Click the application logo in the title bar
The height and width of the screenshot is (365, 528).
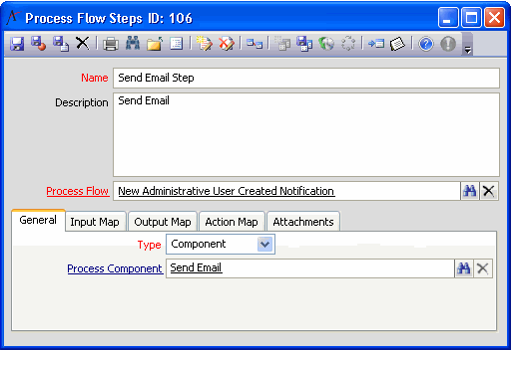[13, 18]
